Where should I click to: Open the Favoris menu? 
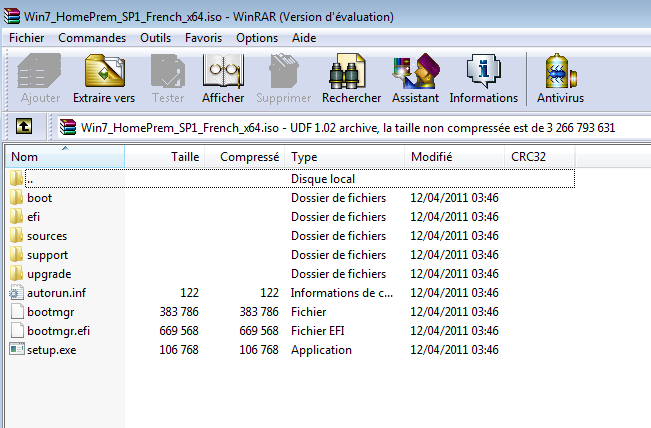click(x=204, y=38)
